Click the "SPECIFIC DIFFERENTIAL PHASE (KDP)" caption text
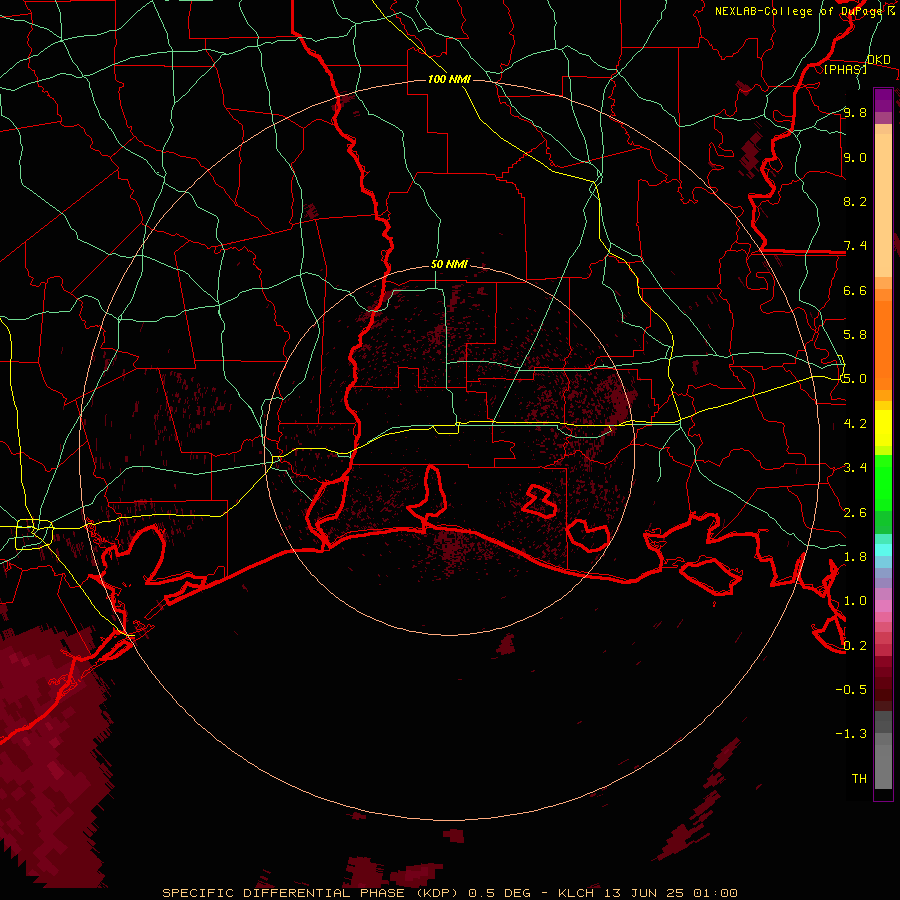 click(313, 893)
